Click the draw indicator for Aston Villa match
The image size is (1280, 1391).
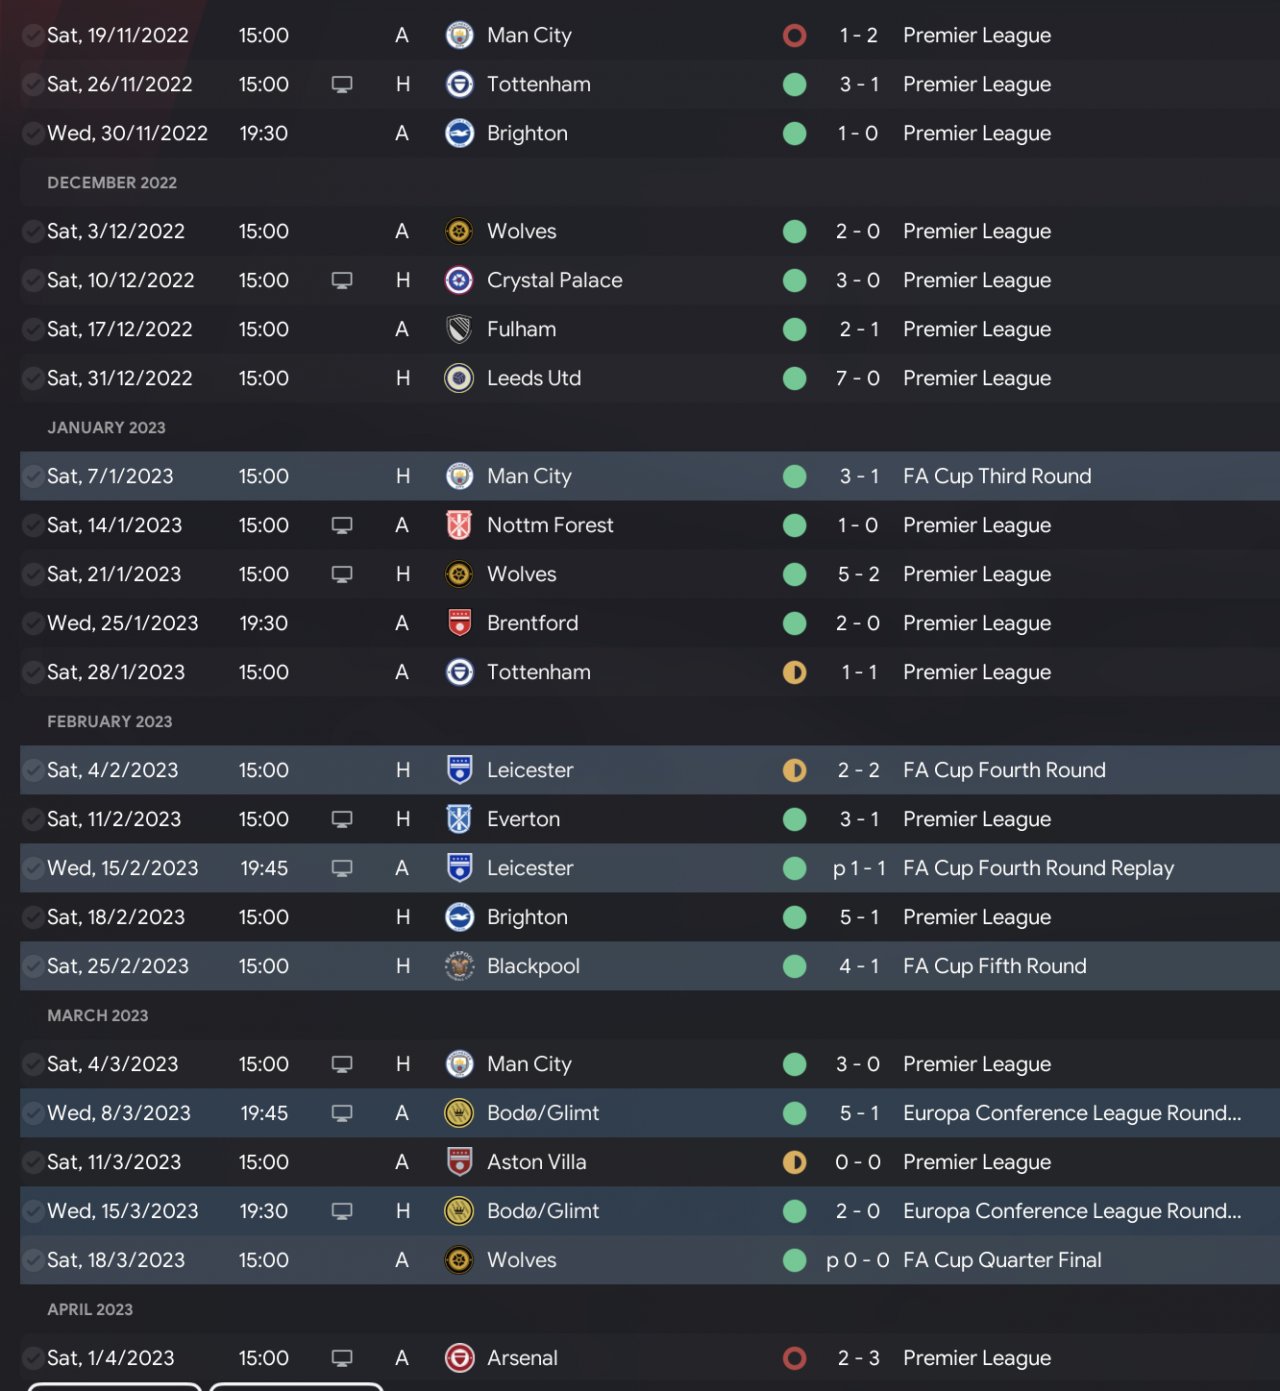tap(795, 1162)
